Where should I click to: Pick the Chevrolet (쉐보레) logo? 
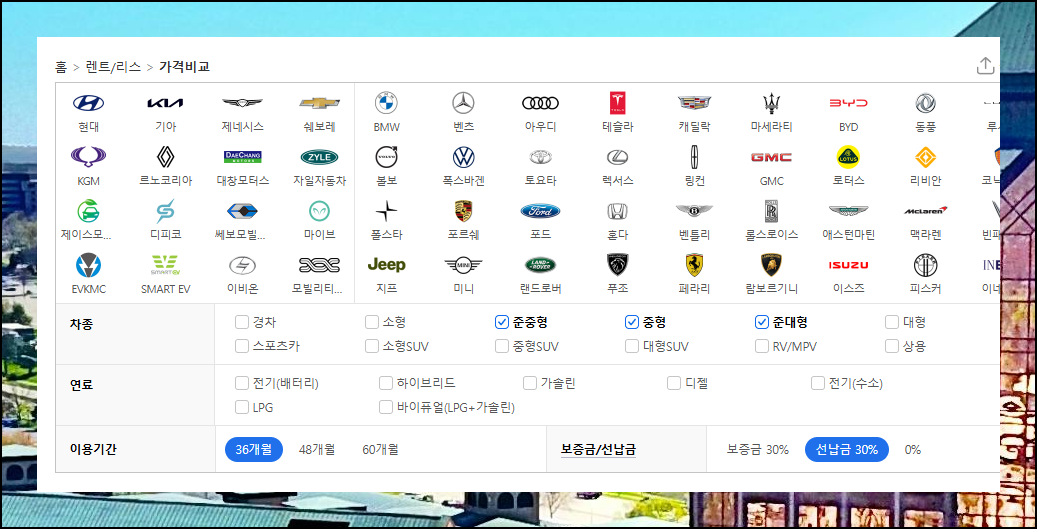point(319,103)
